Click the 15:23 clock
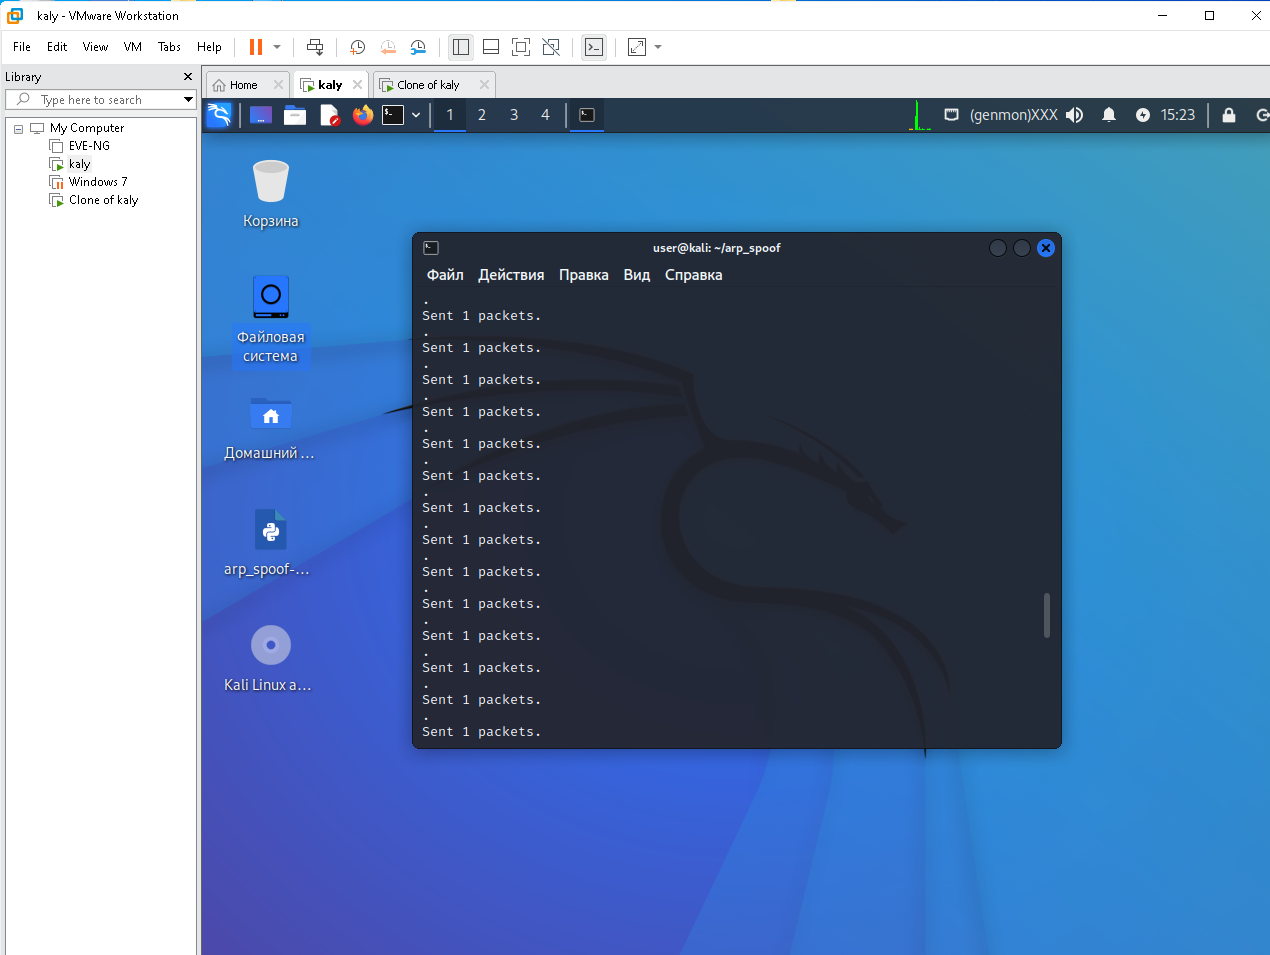 1178,115
